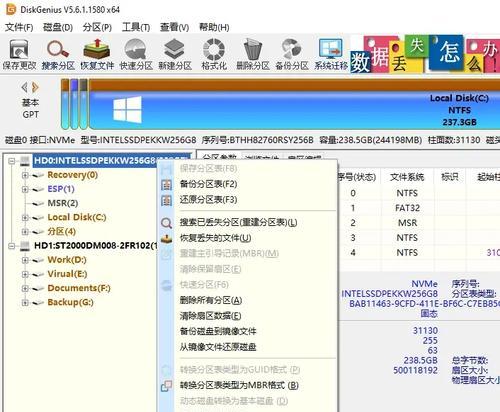
Task: Choose the 新建分区 toolbar icon
Action: (175, 54)
